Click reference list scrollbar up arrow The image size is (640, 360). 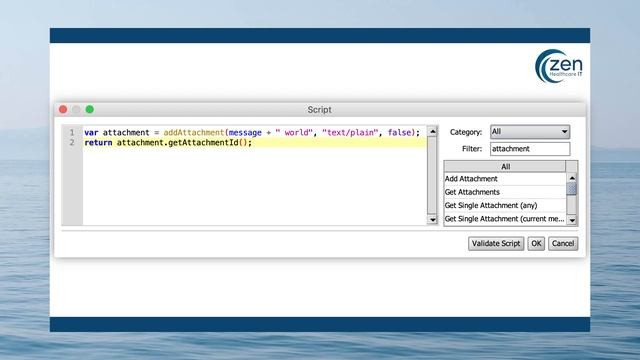[572, 178]
